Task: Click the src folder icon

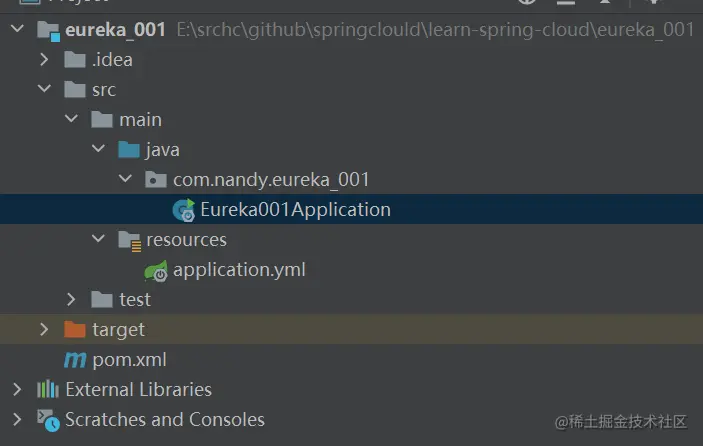Action: click(x=75, y=90)
